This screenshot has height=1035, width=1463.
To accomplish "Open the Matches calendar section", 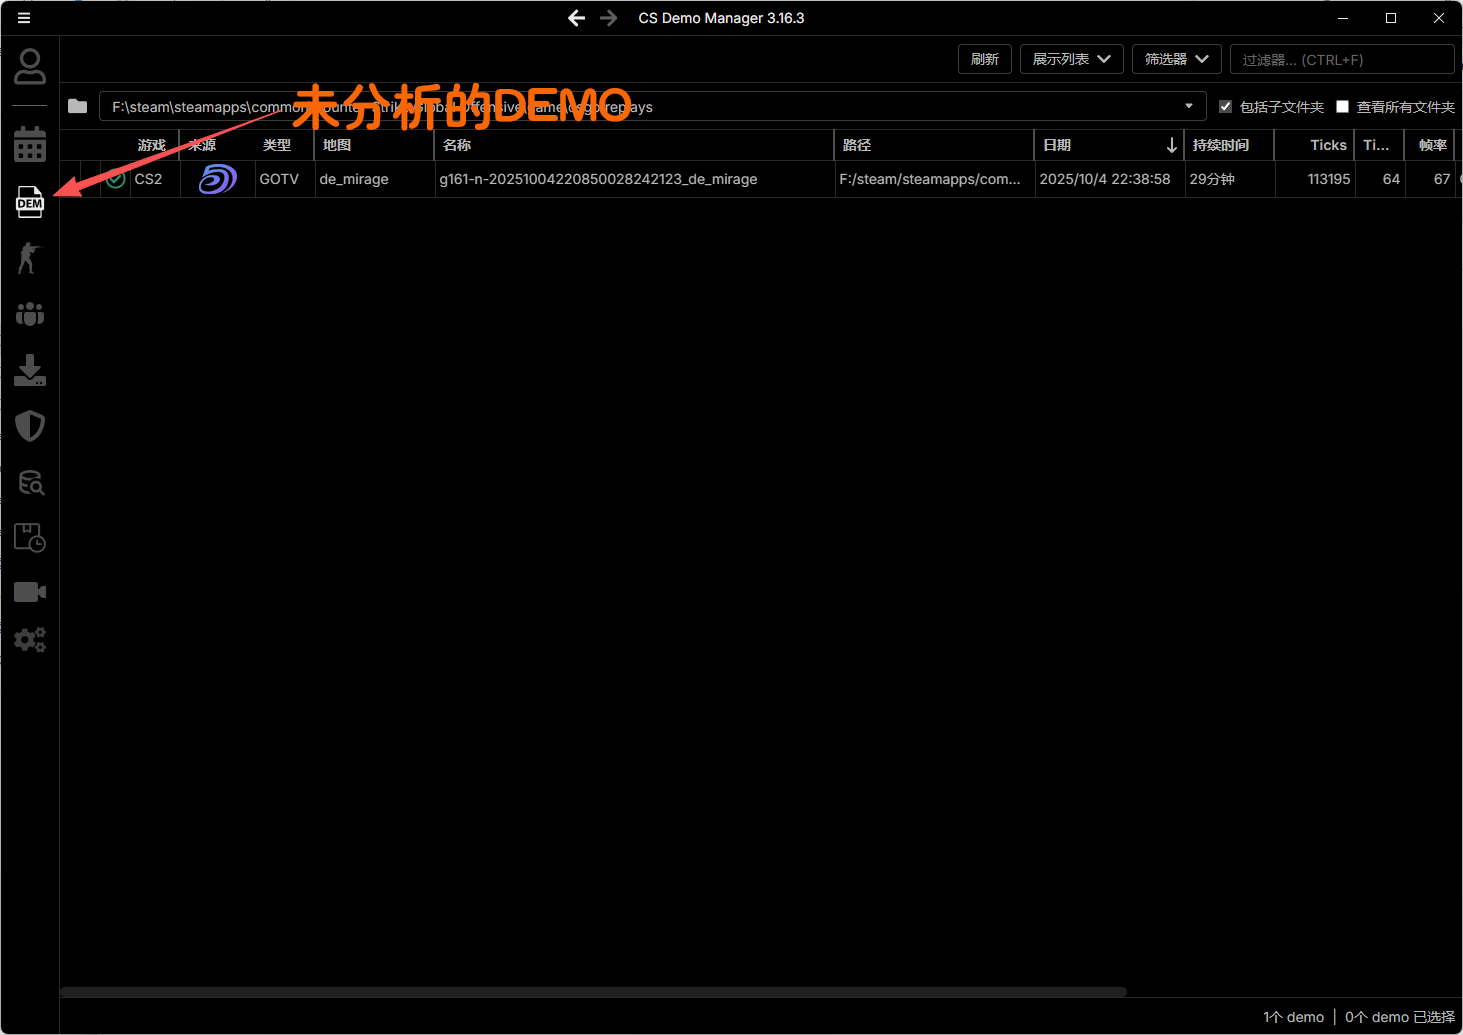I will (30, 144).
